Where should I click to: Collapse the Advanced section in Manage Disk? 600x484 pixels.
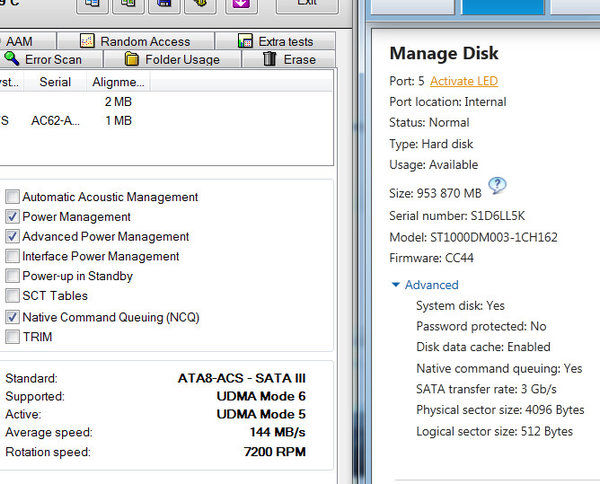tap(425, 285)
